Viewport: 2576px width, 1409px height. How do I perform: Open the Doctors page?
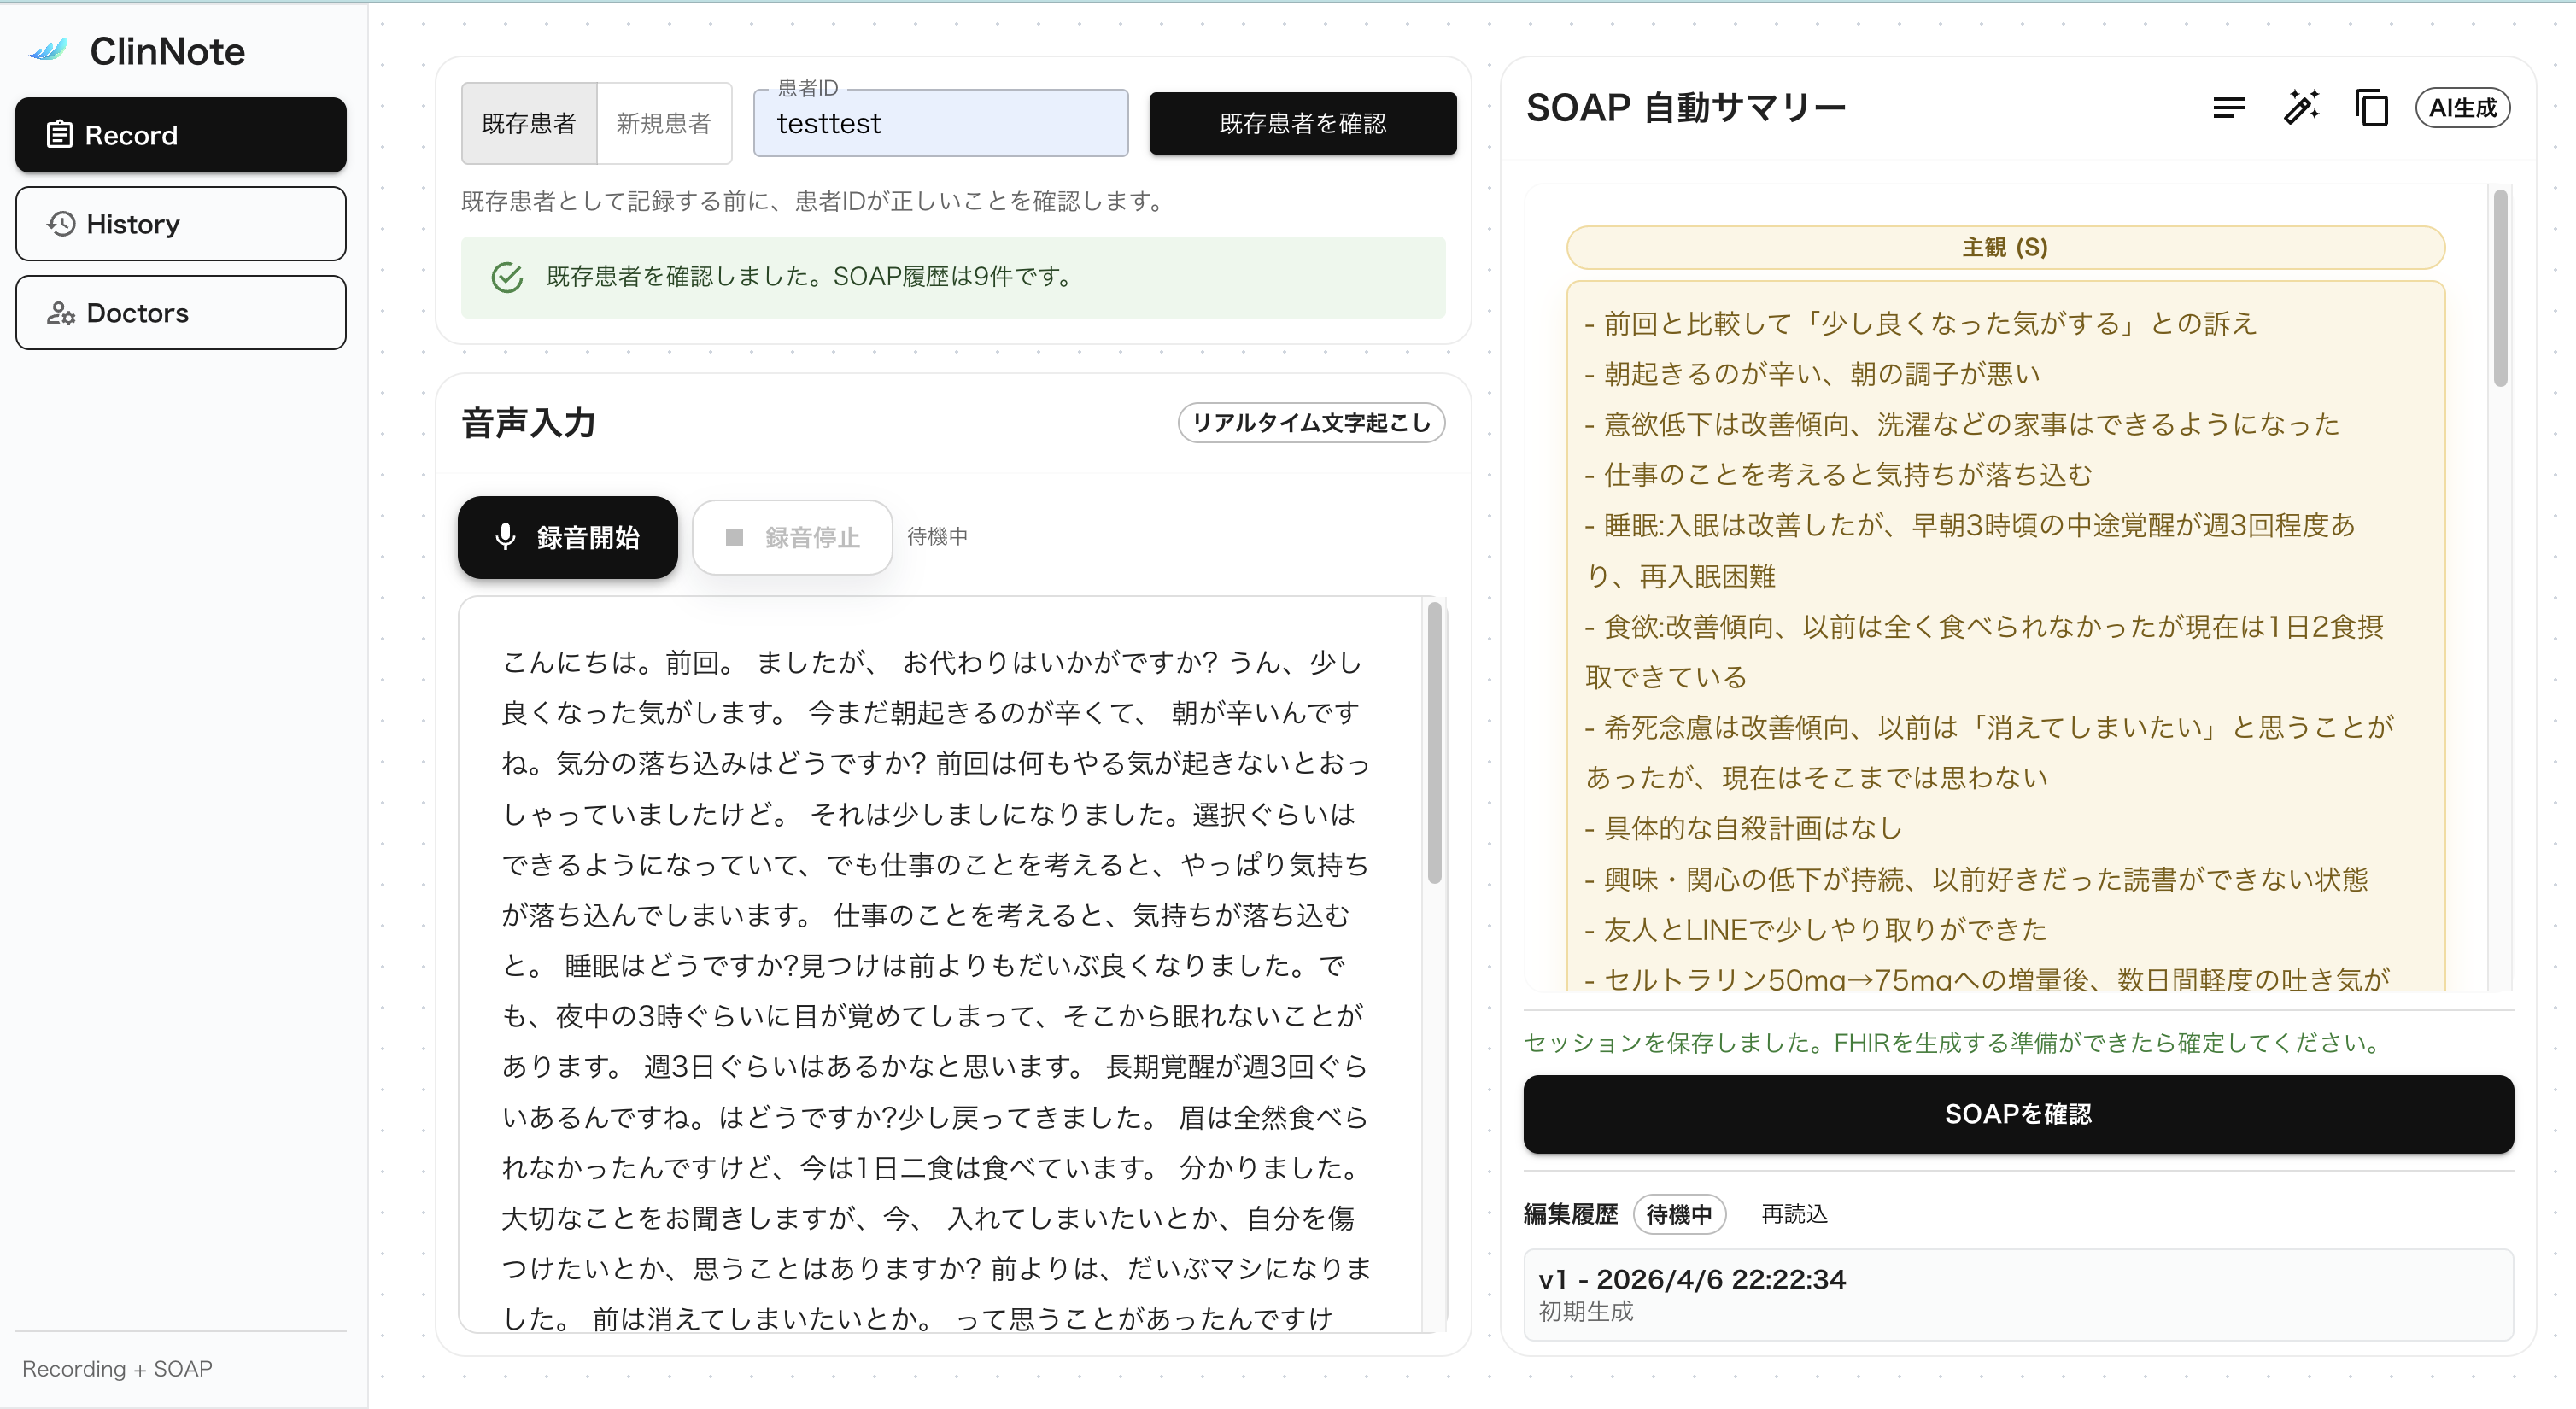tap(181, 313)
